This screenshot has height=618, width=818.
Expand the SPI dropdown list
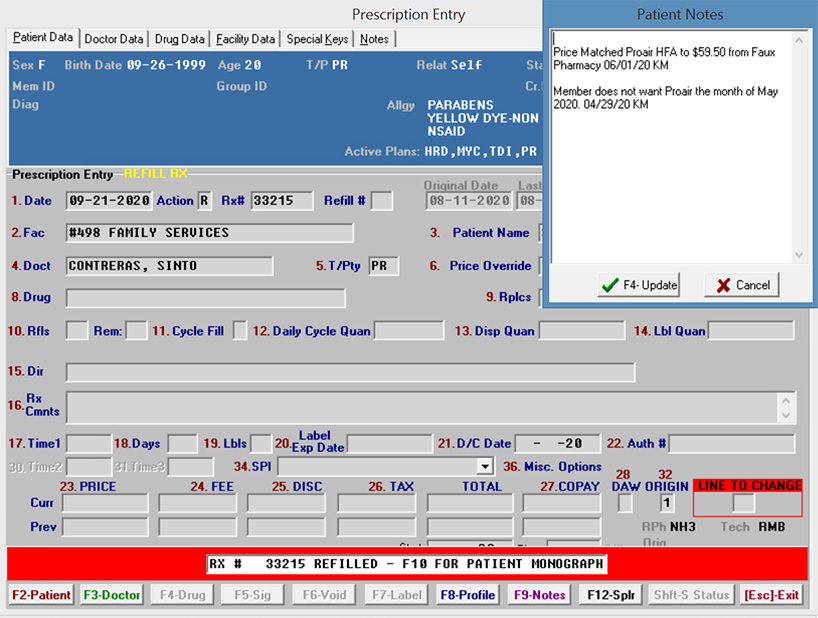(485, 467)
